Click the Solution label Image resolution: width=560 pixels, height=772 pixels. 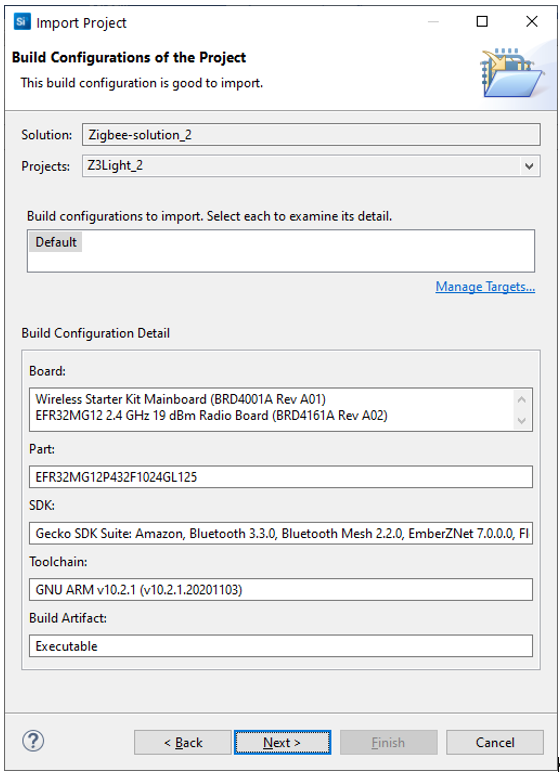47,135
